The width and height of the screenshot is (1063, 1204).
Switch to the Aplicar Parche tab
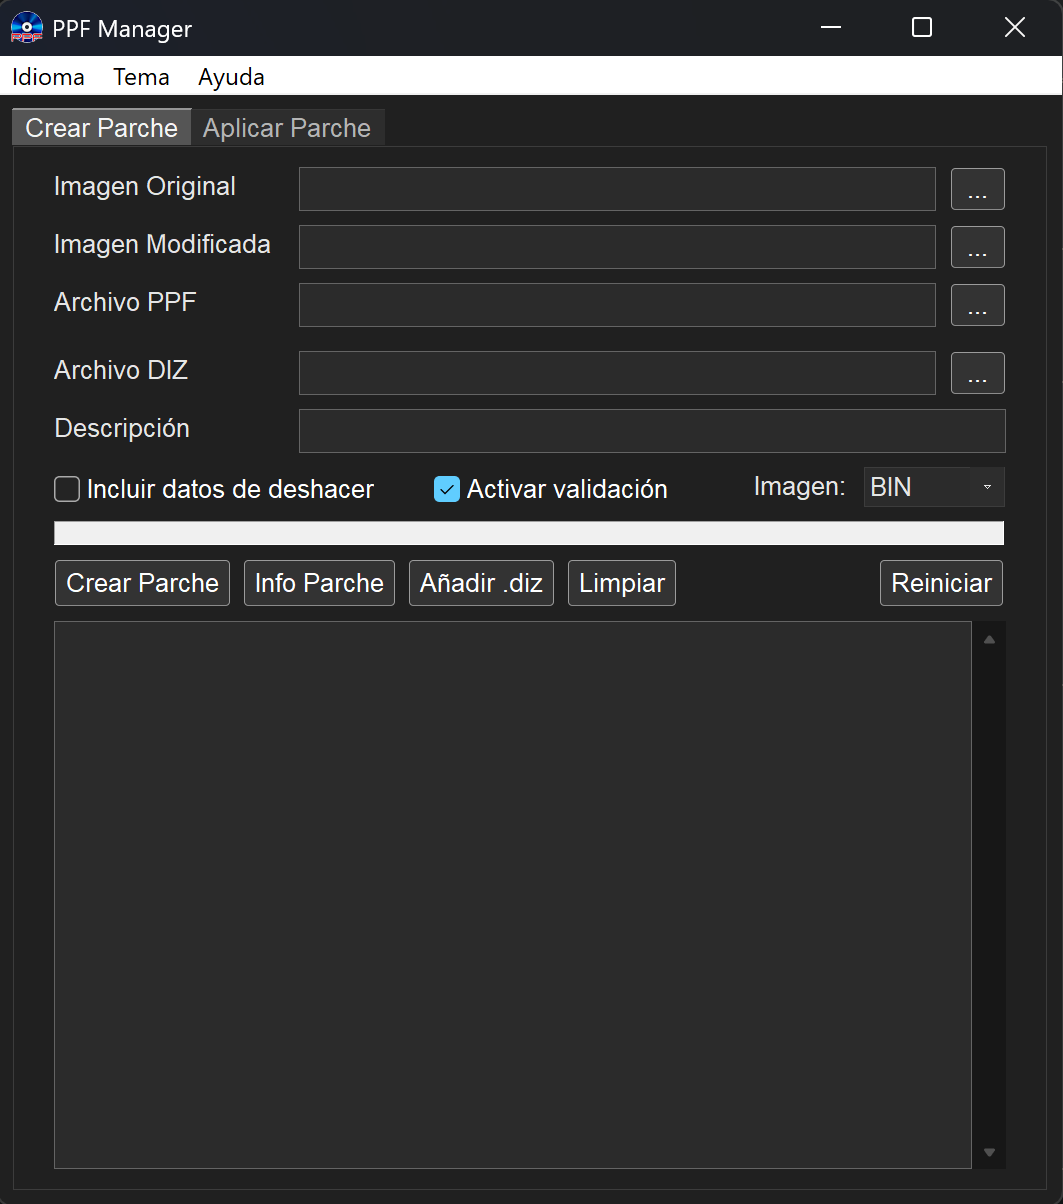point(287,128)
